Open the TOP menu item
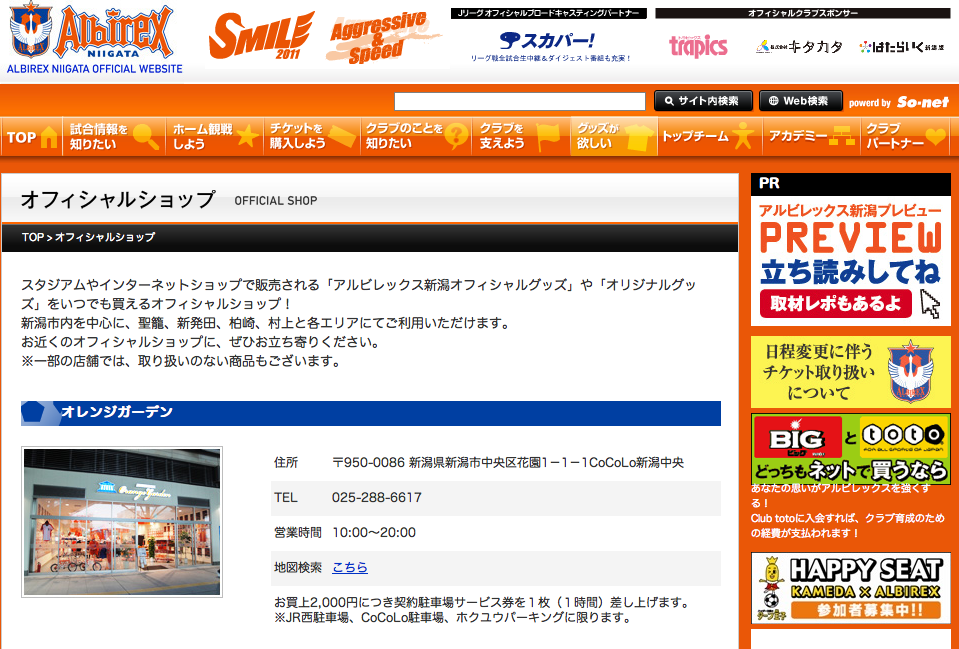959x649 pixels. (x=32, y=136)
